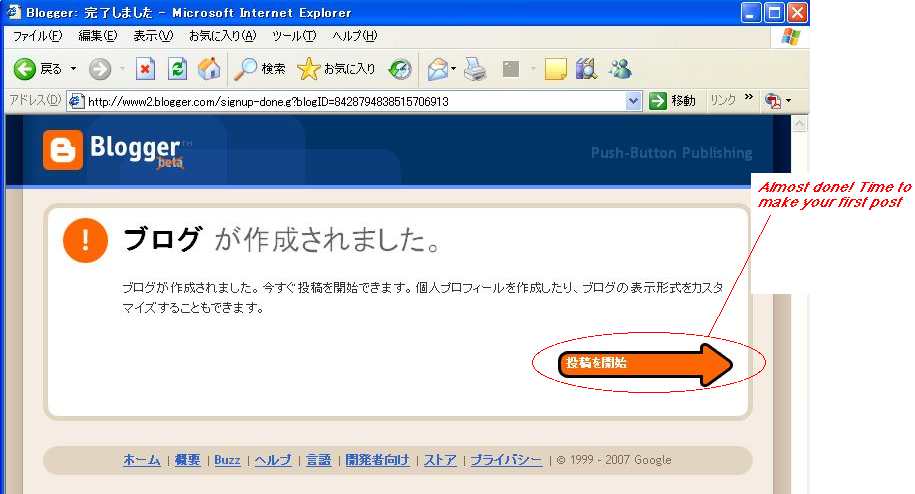915x494 pixels.
Task: Click the page icon in address bar
Action: tap(76, 101)
